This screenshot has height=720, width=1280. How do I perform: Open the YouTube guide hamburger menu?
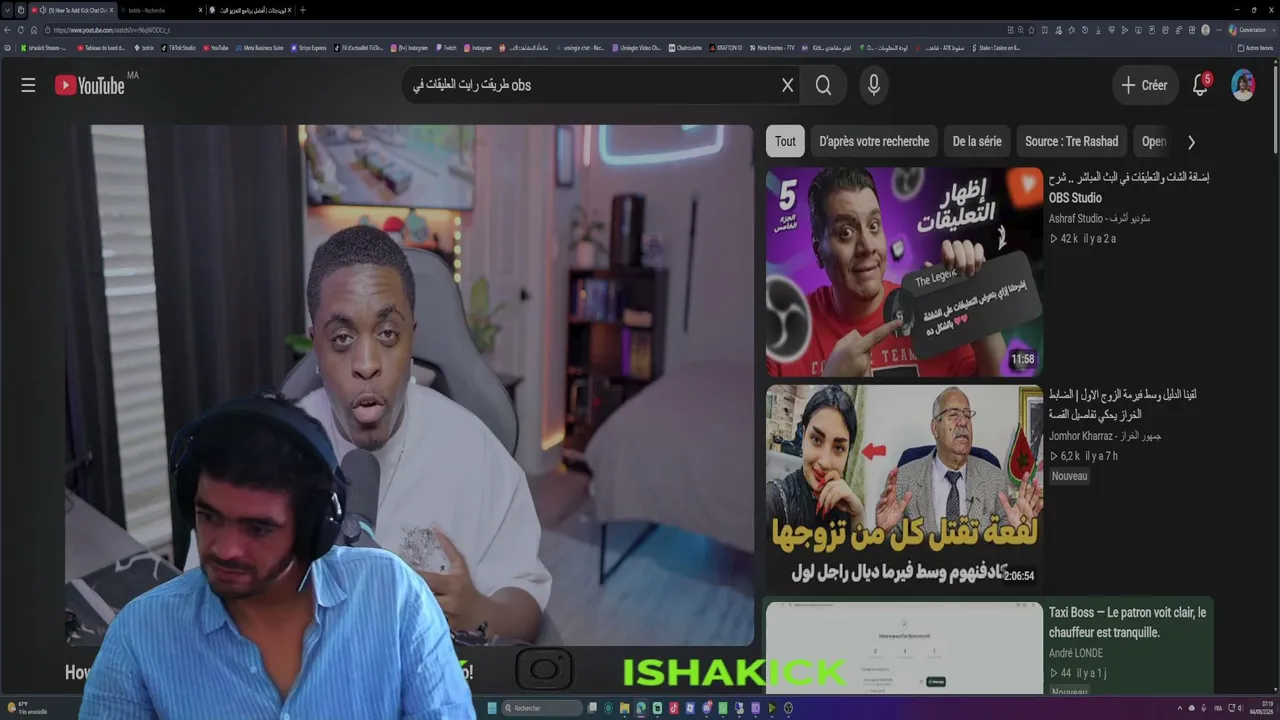pos(28,85)
